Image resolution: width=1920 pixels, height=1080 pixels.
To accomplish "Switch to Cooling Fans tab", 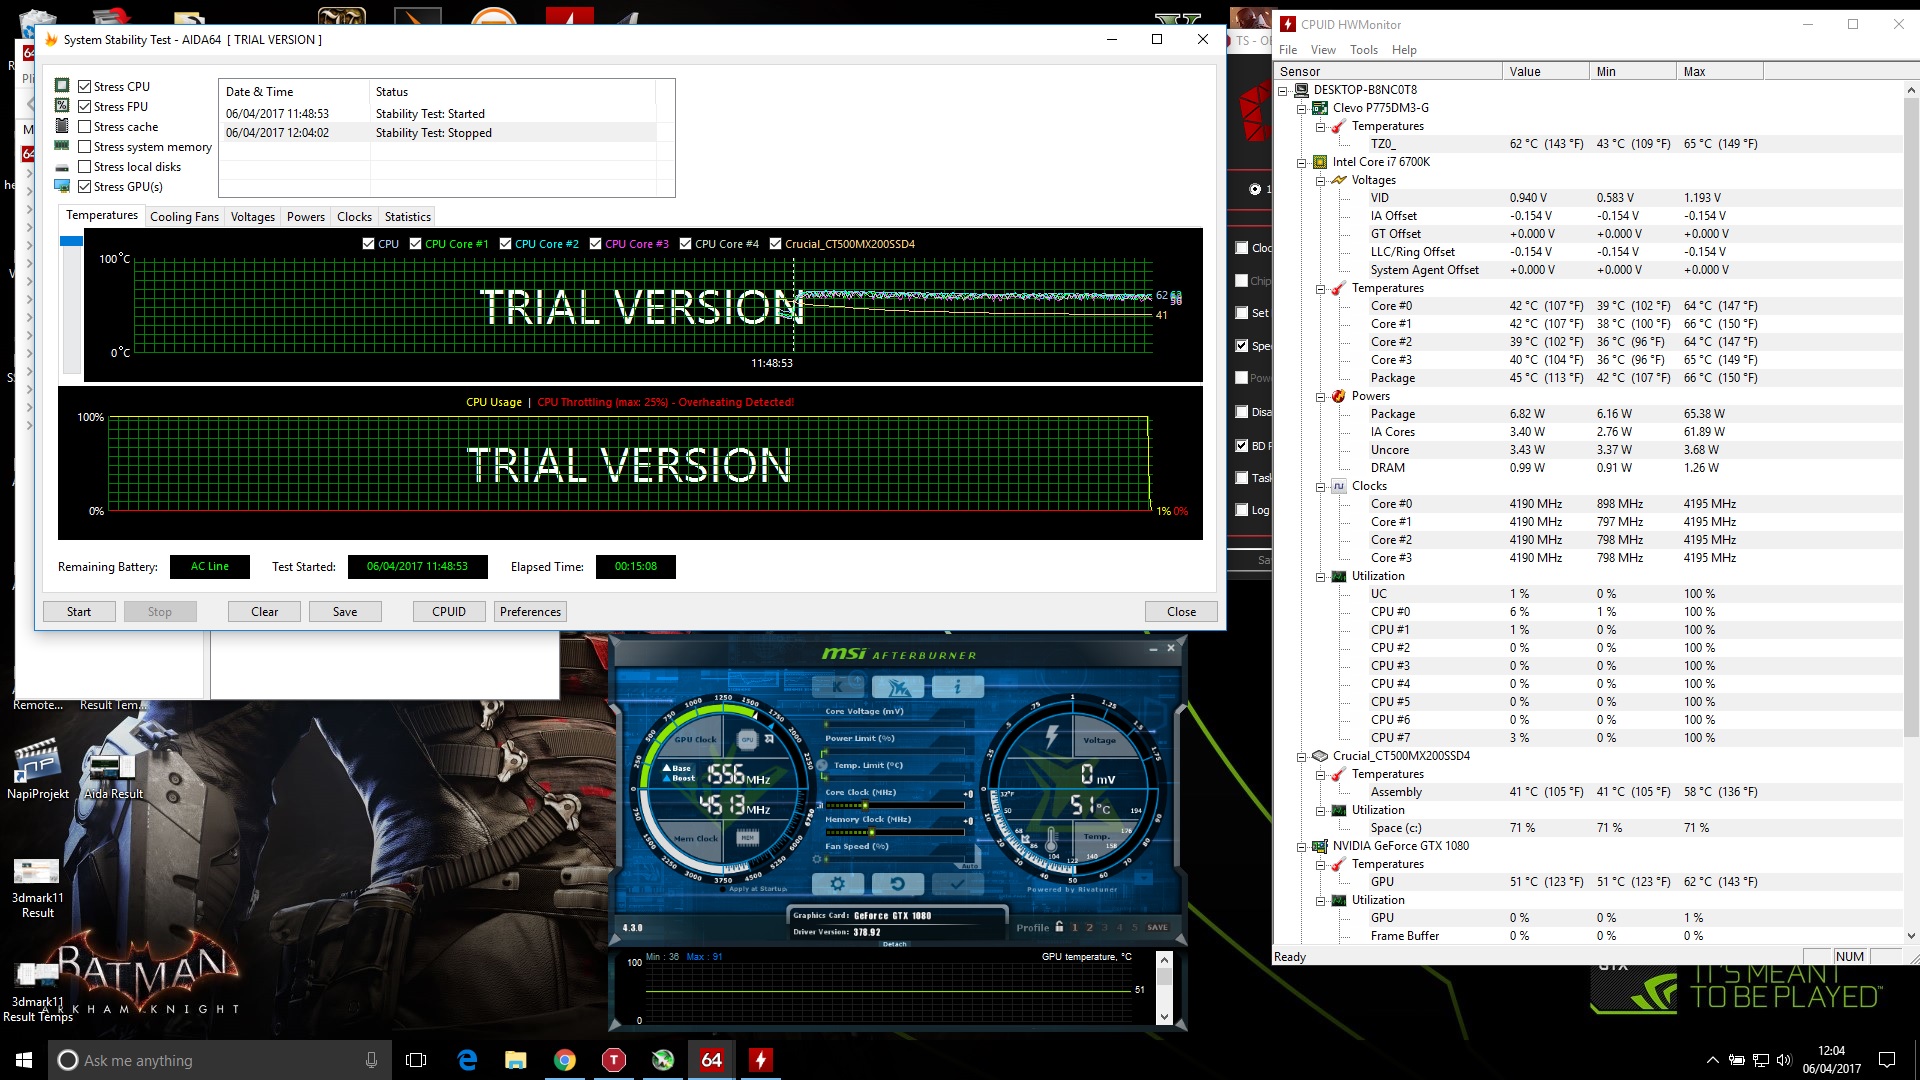I will 184,217.
